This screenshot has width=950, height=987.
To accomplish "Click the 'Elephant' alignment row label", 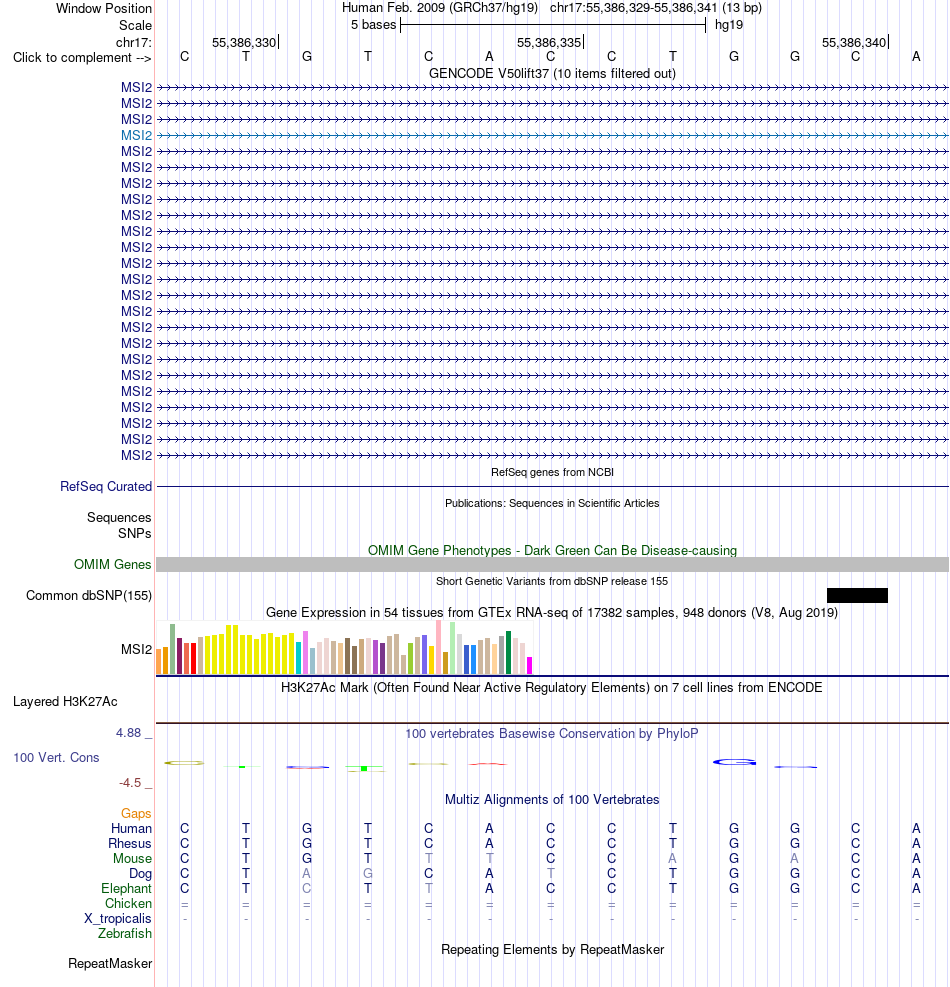I will (x=127, y=889).
